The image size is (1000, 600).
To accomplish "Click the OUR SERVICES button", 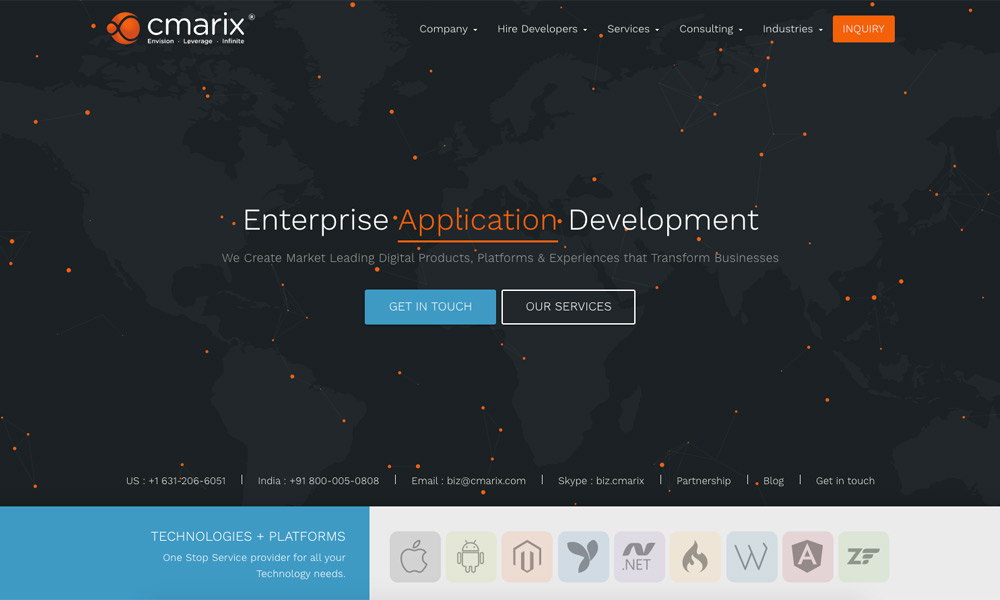I will tap(568, 307).
